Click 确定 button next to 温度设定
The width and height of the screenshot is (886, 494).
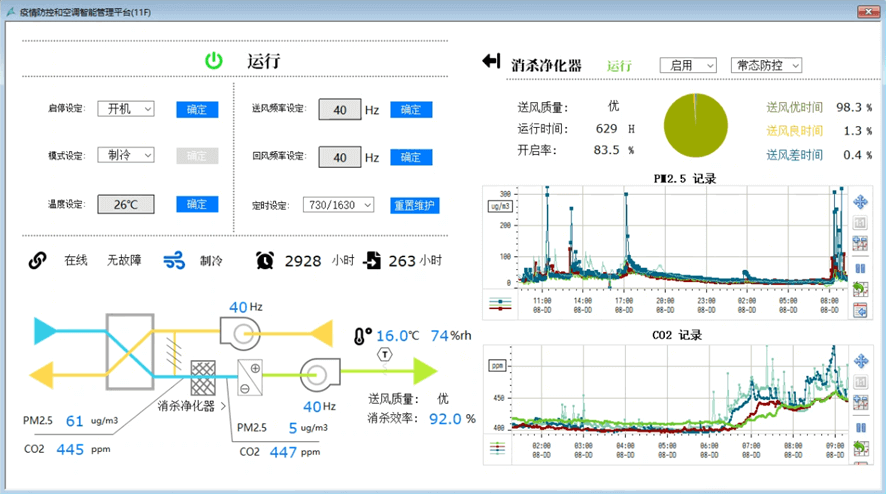[197, 204]
